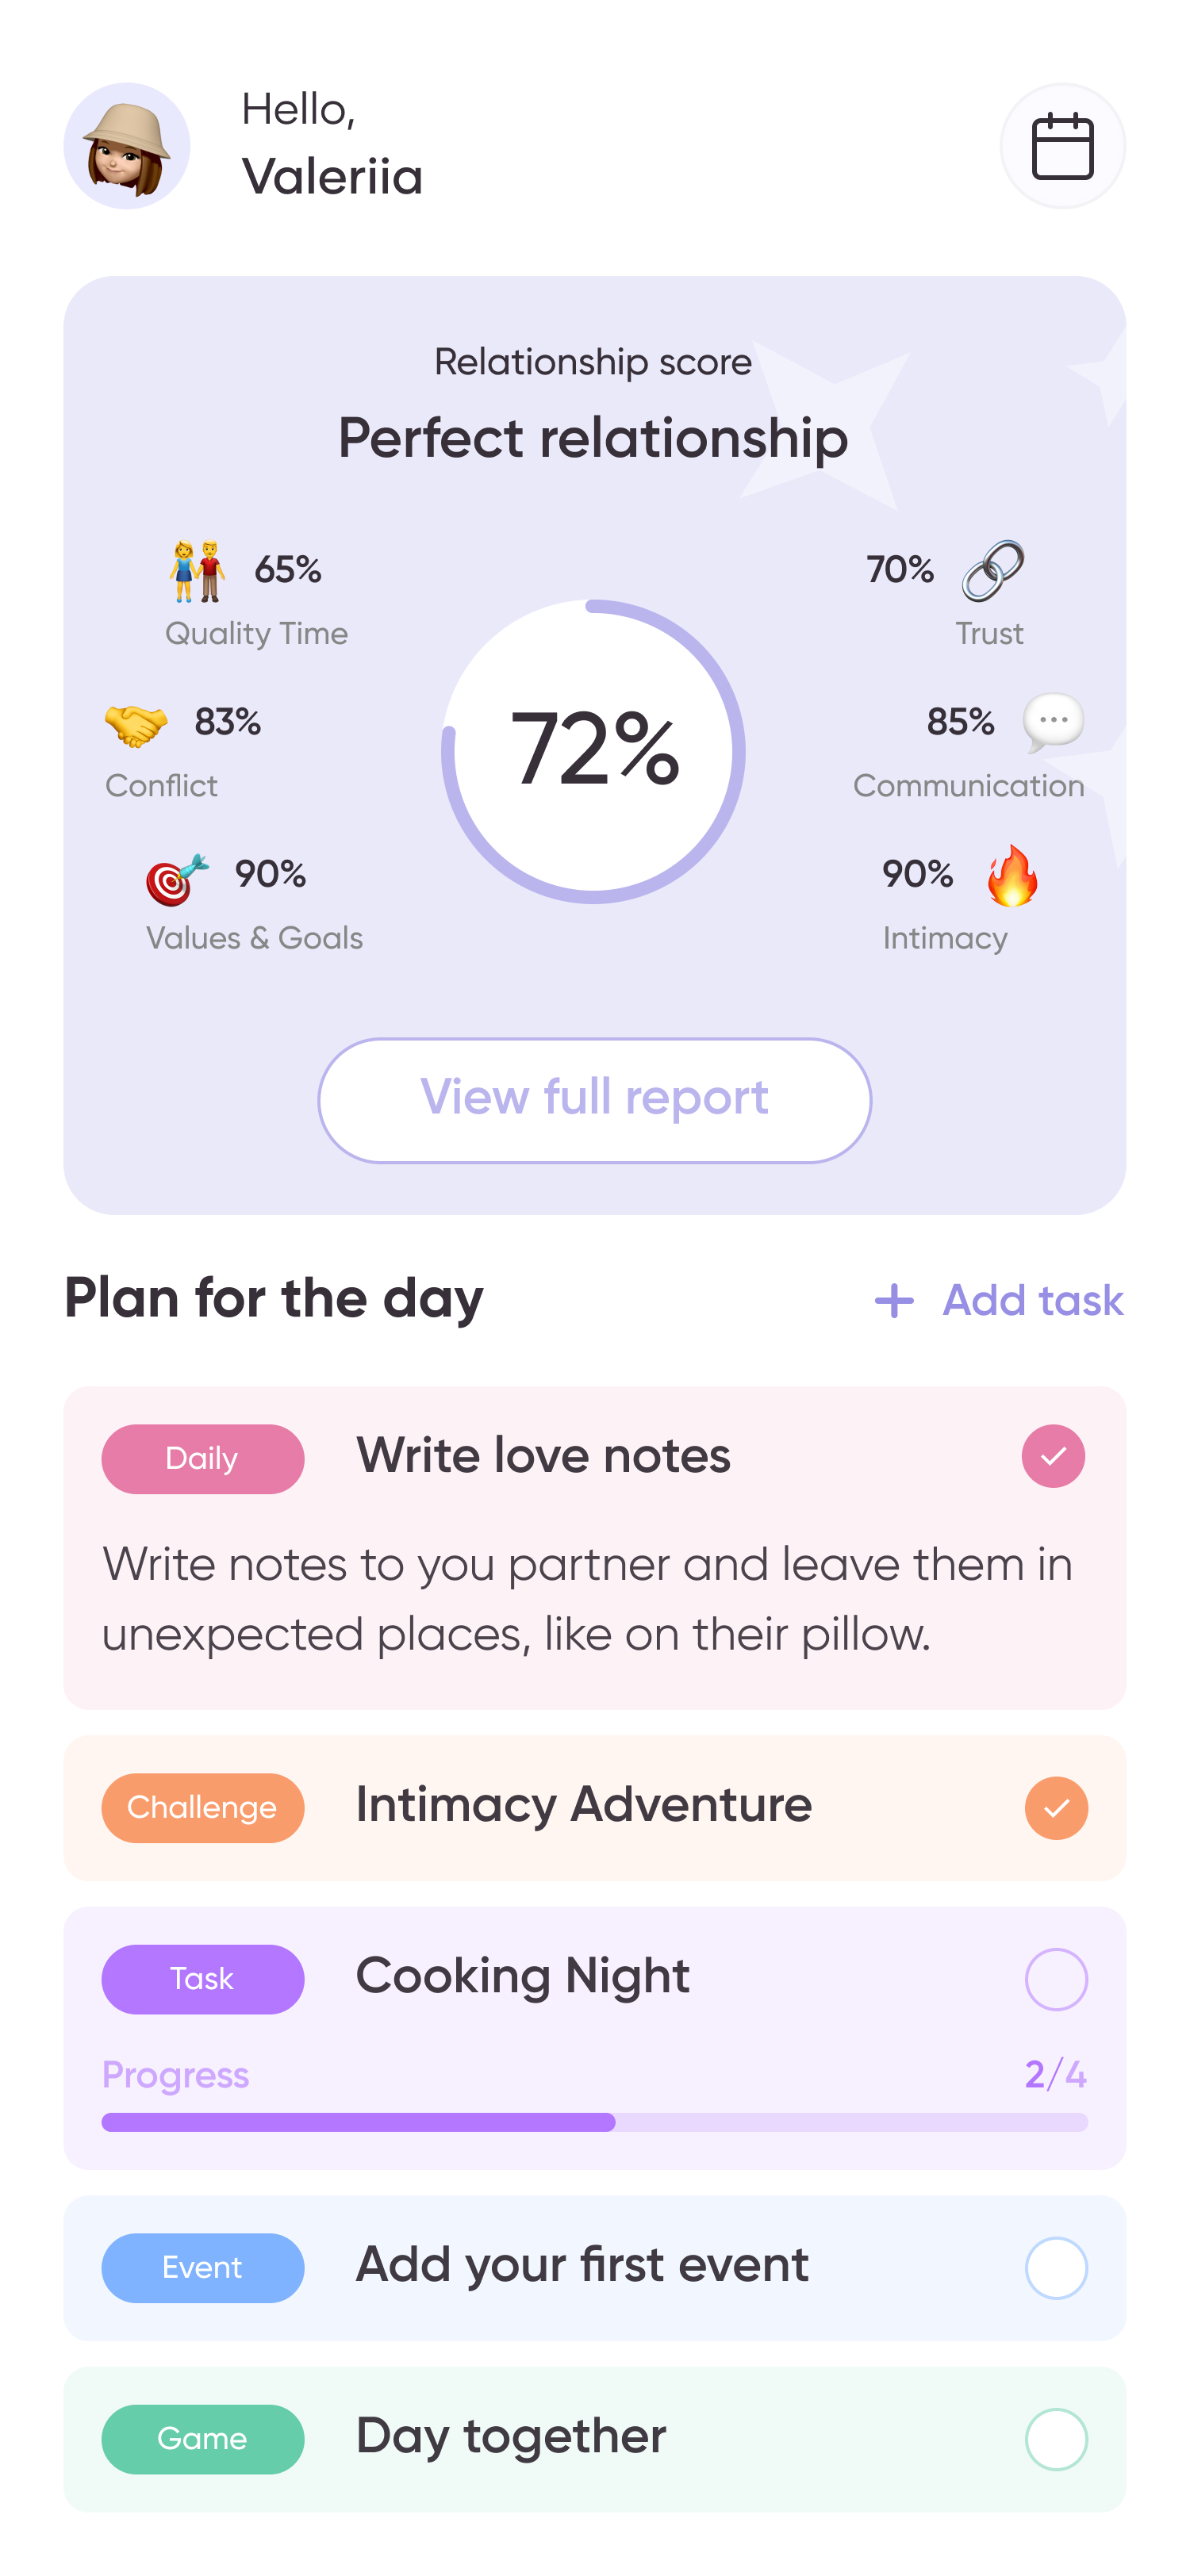Tap the Communication speech bubble icon
1190x2576 pixels.
coord(1053,722)
